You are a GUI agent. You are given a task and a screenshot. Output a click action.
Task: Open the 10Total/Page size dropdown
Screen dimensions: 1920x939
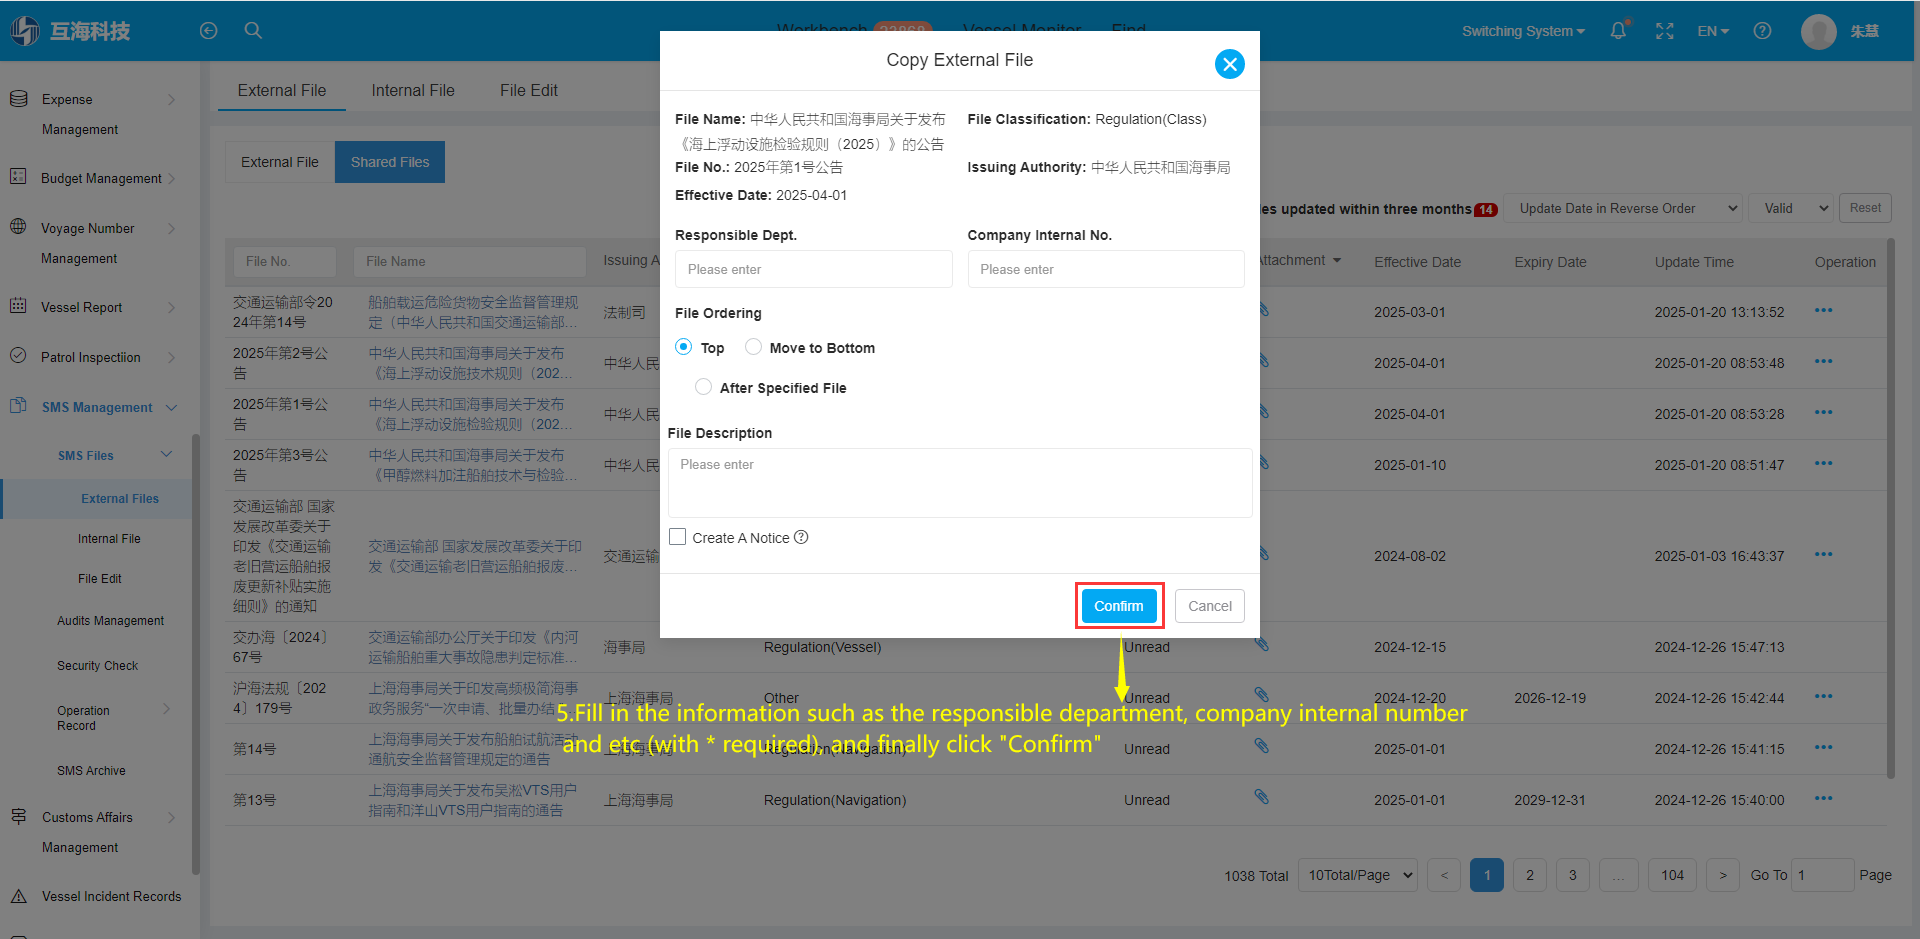point(1358,875)
